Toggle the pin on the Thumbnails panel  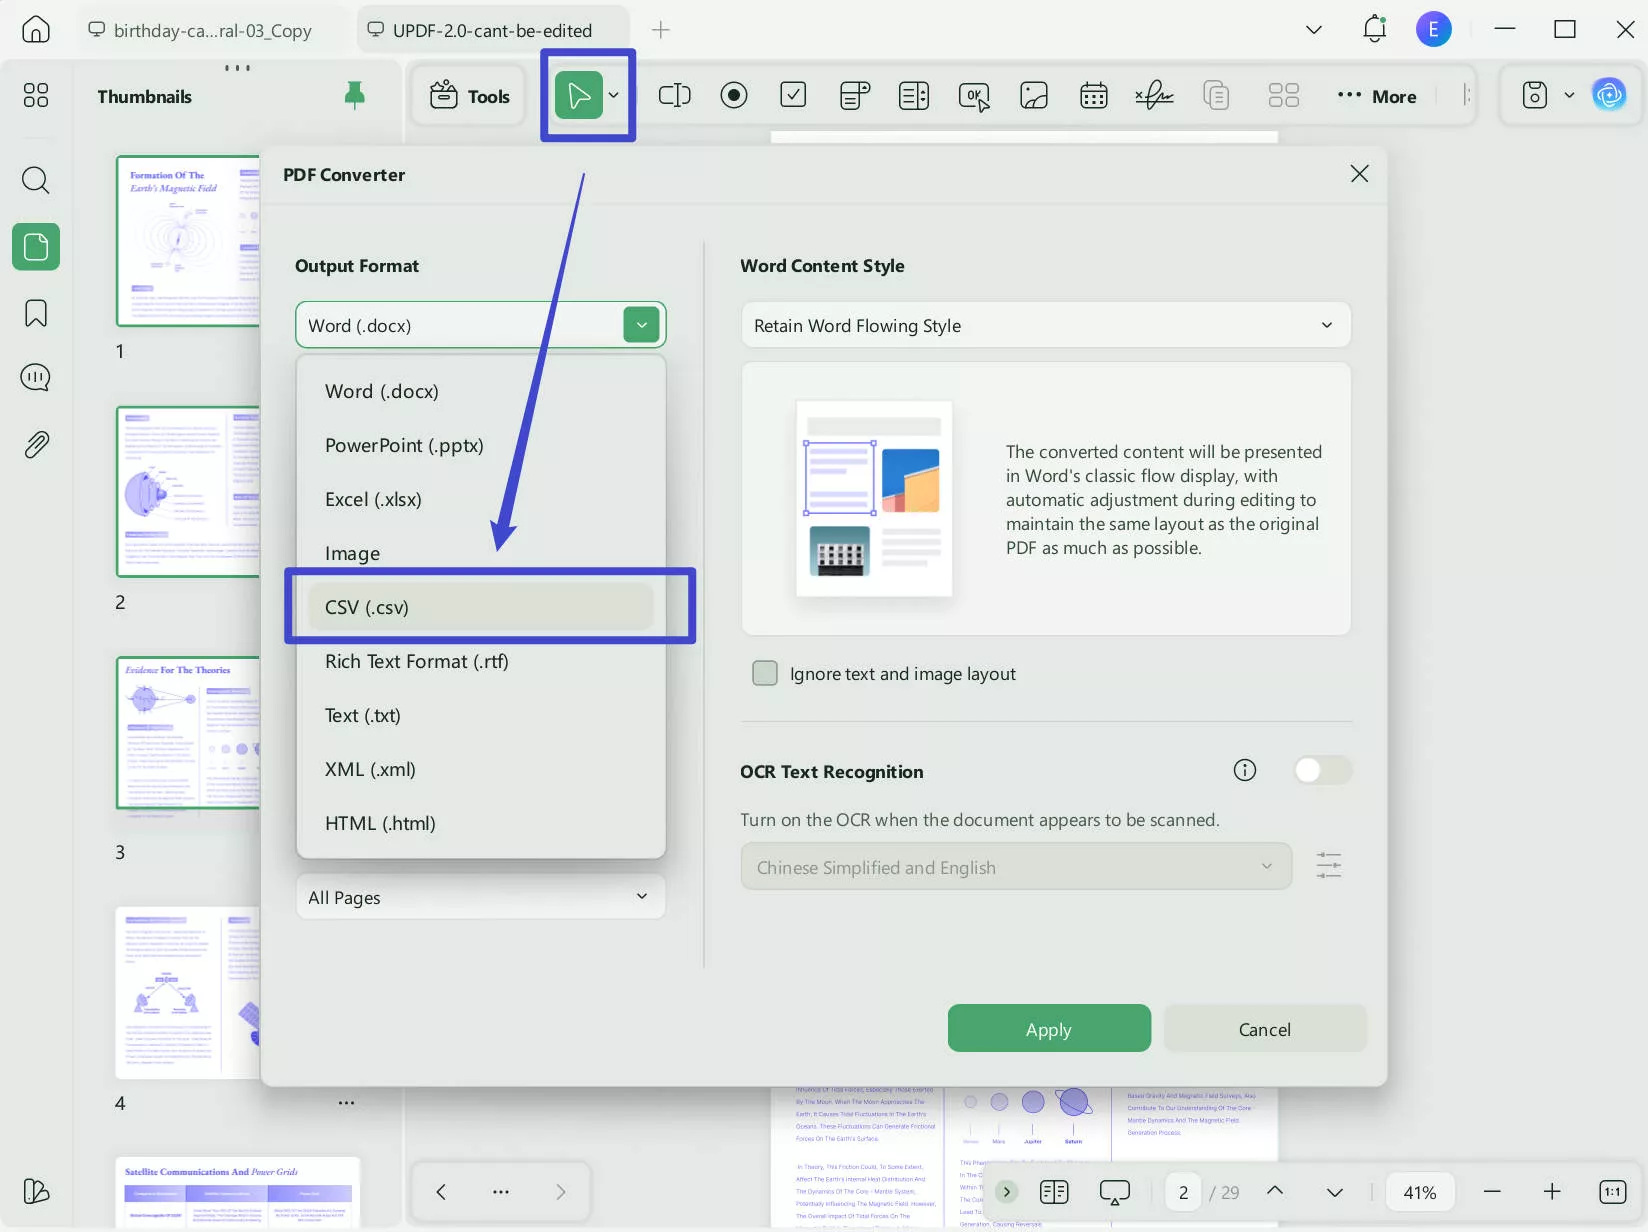point(355,95)
